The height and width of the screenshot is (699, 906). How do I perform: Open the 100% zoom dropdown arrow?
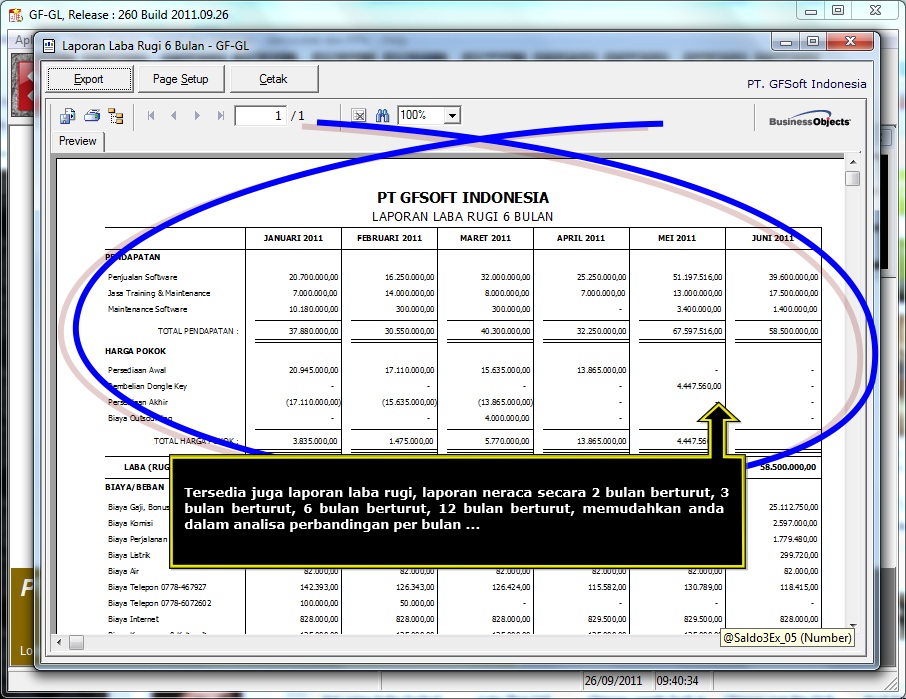(x=452, y=116)
